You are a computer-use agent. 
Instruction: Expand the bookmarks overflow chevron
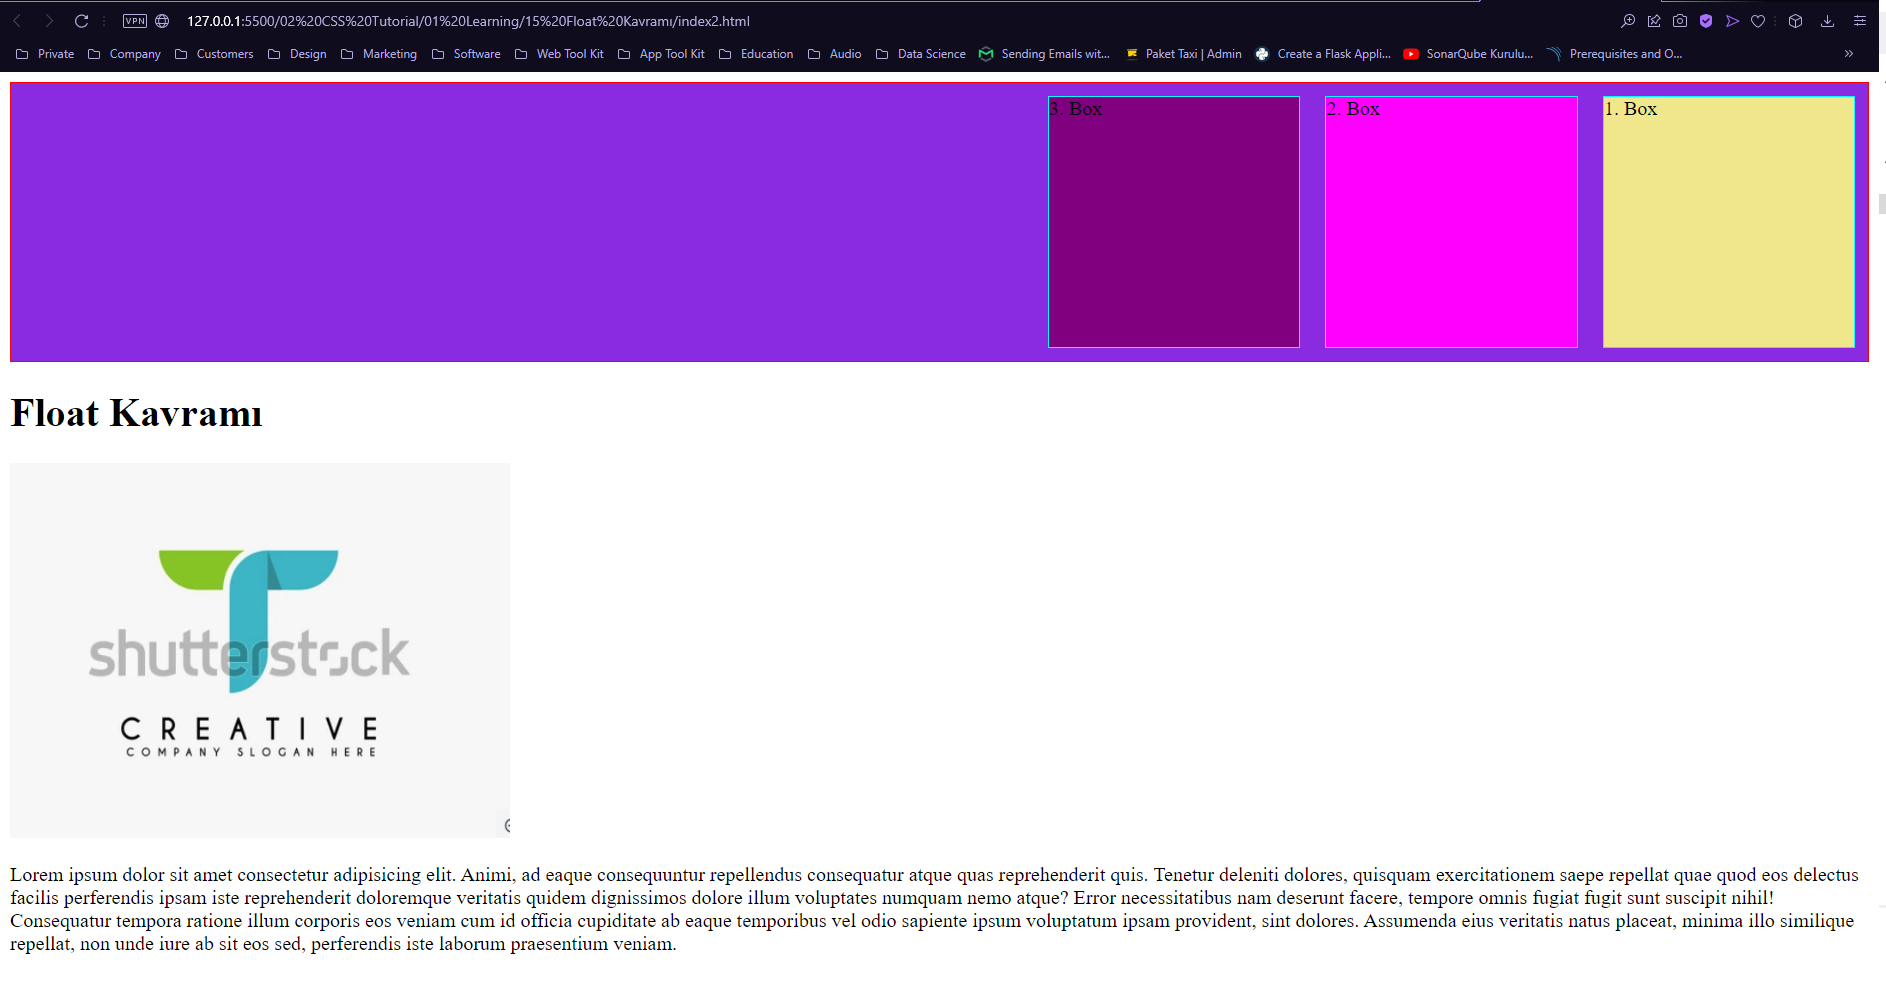click(x=1847, y=54)
